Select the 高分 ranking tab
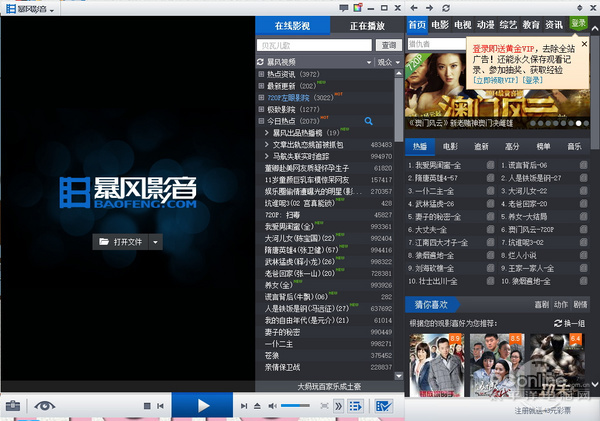This screenshot has width=600, height=421. pyautogui.click(x=512, y=147)
